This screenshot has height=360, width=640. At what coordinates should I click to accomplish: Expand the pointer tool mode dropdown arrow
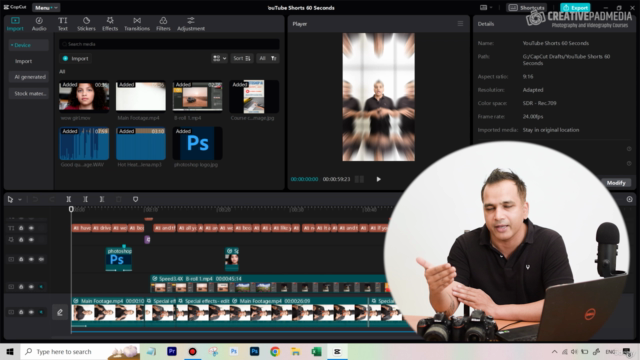[x=20, y=200]
